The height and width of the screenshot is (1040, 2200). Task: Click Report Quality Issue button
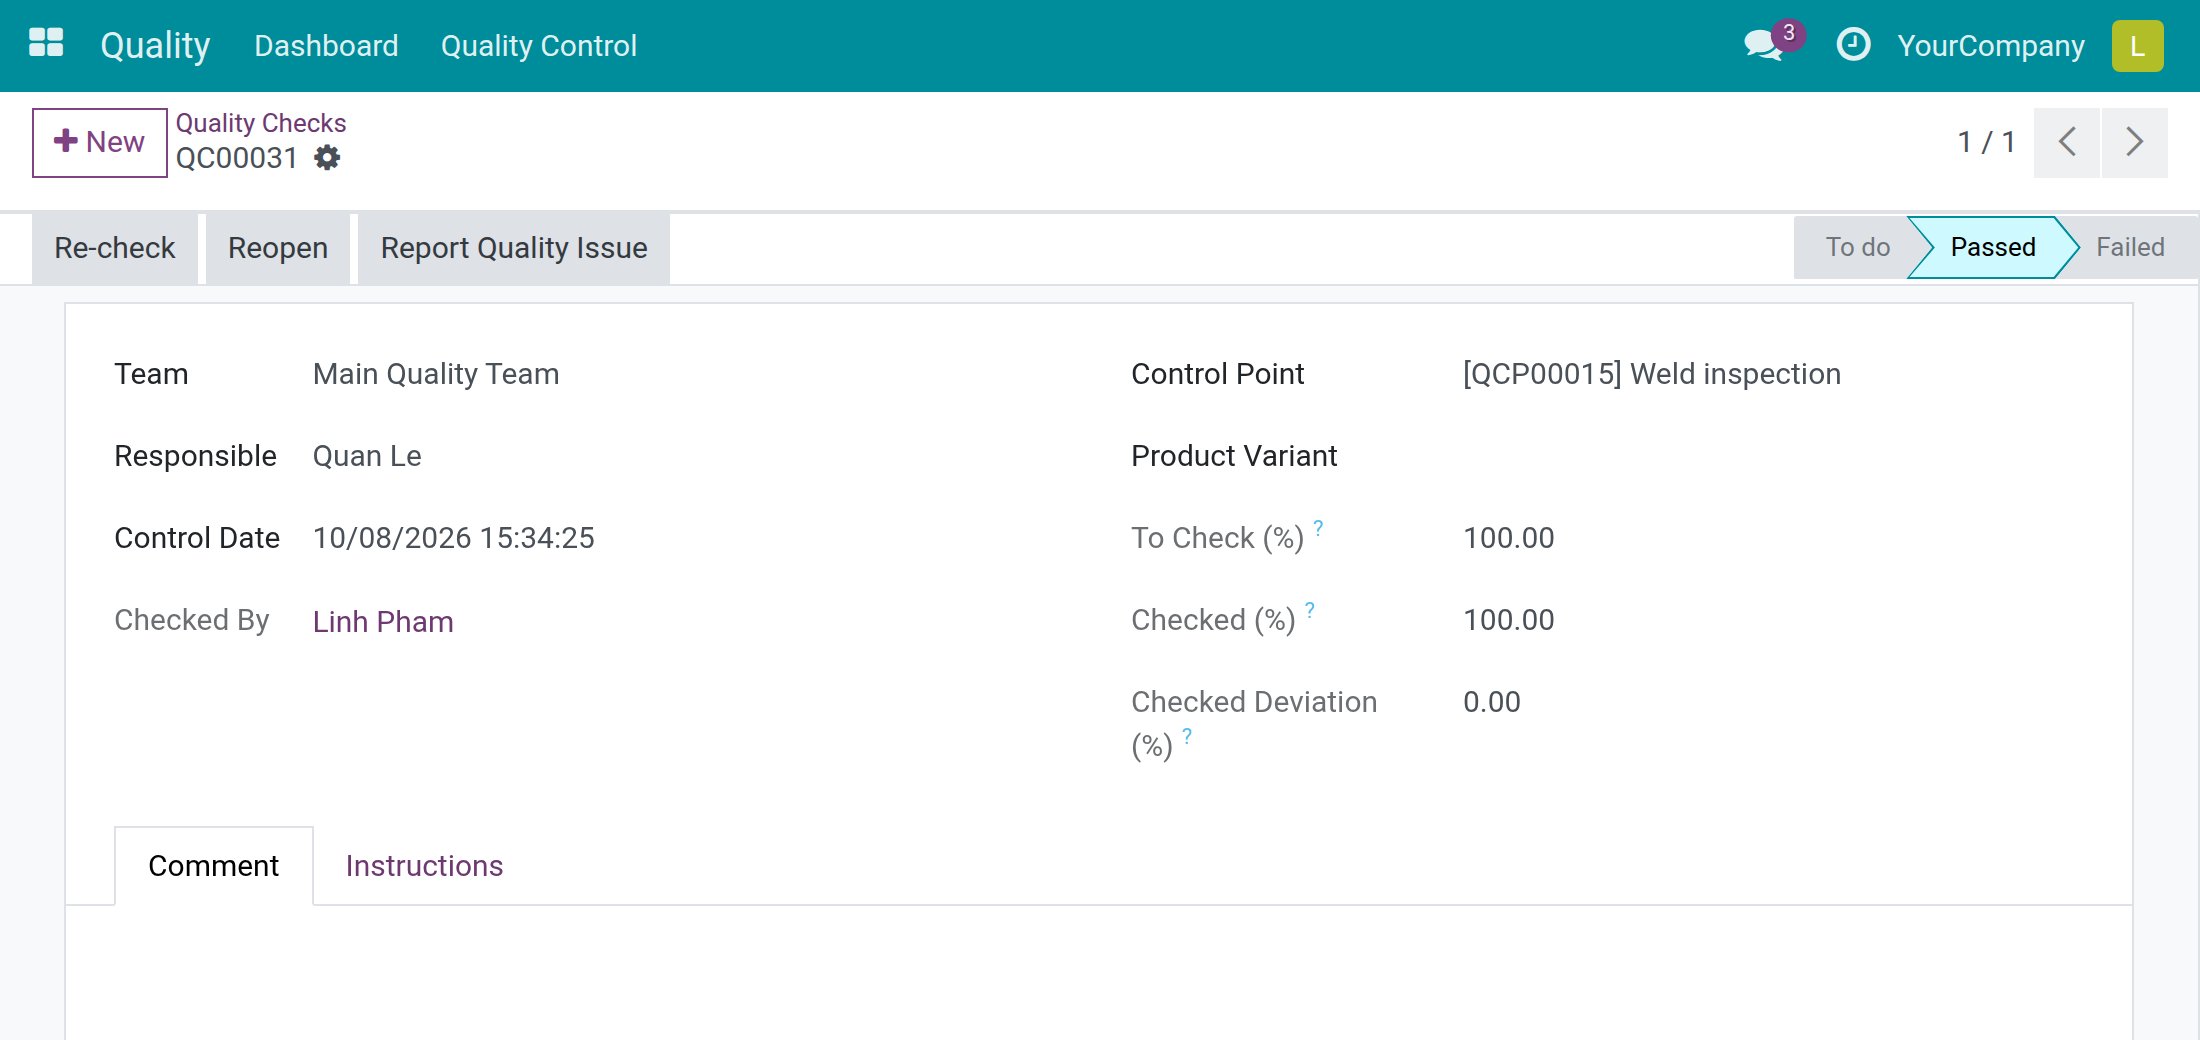(514, 248)
